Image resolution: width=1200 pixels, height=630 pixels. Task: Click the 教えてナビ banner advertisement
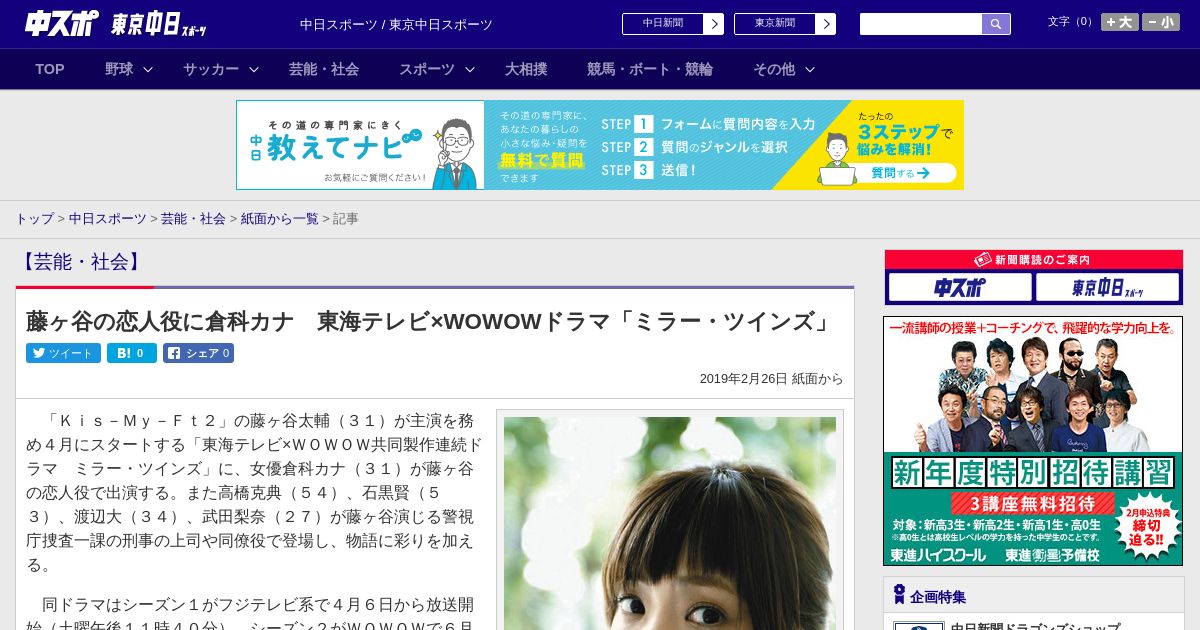(600, 145)
